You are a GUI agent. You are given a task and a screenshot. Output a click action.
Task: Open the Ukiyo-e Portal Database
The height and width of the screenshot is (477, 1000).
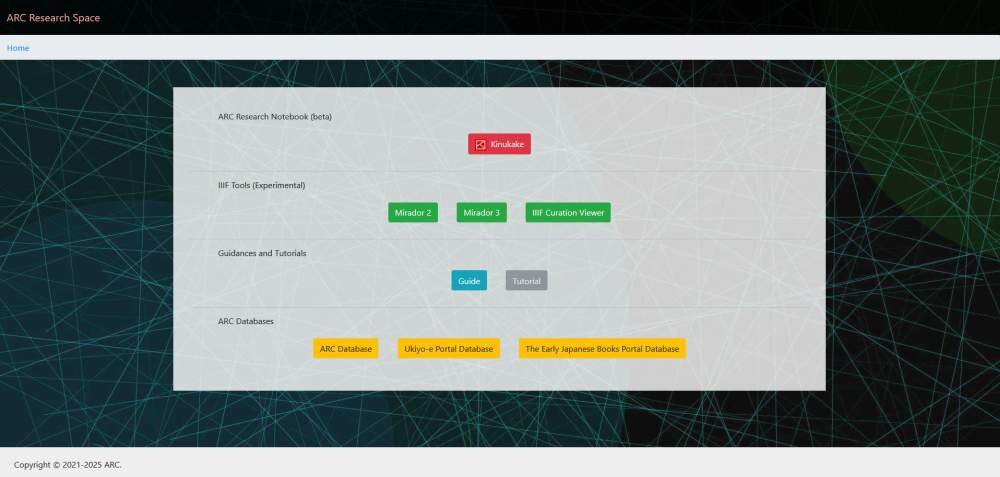point(448,349)
